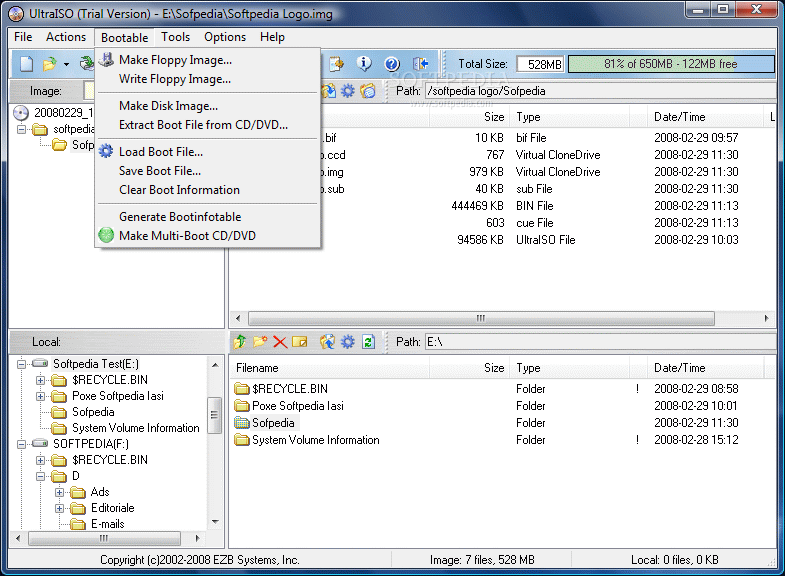Expand $RECYCLE.BIN under Softpedia Test(E:)
The image size is (785, 576).
[x=41, y=380]
